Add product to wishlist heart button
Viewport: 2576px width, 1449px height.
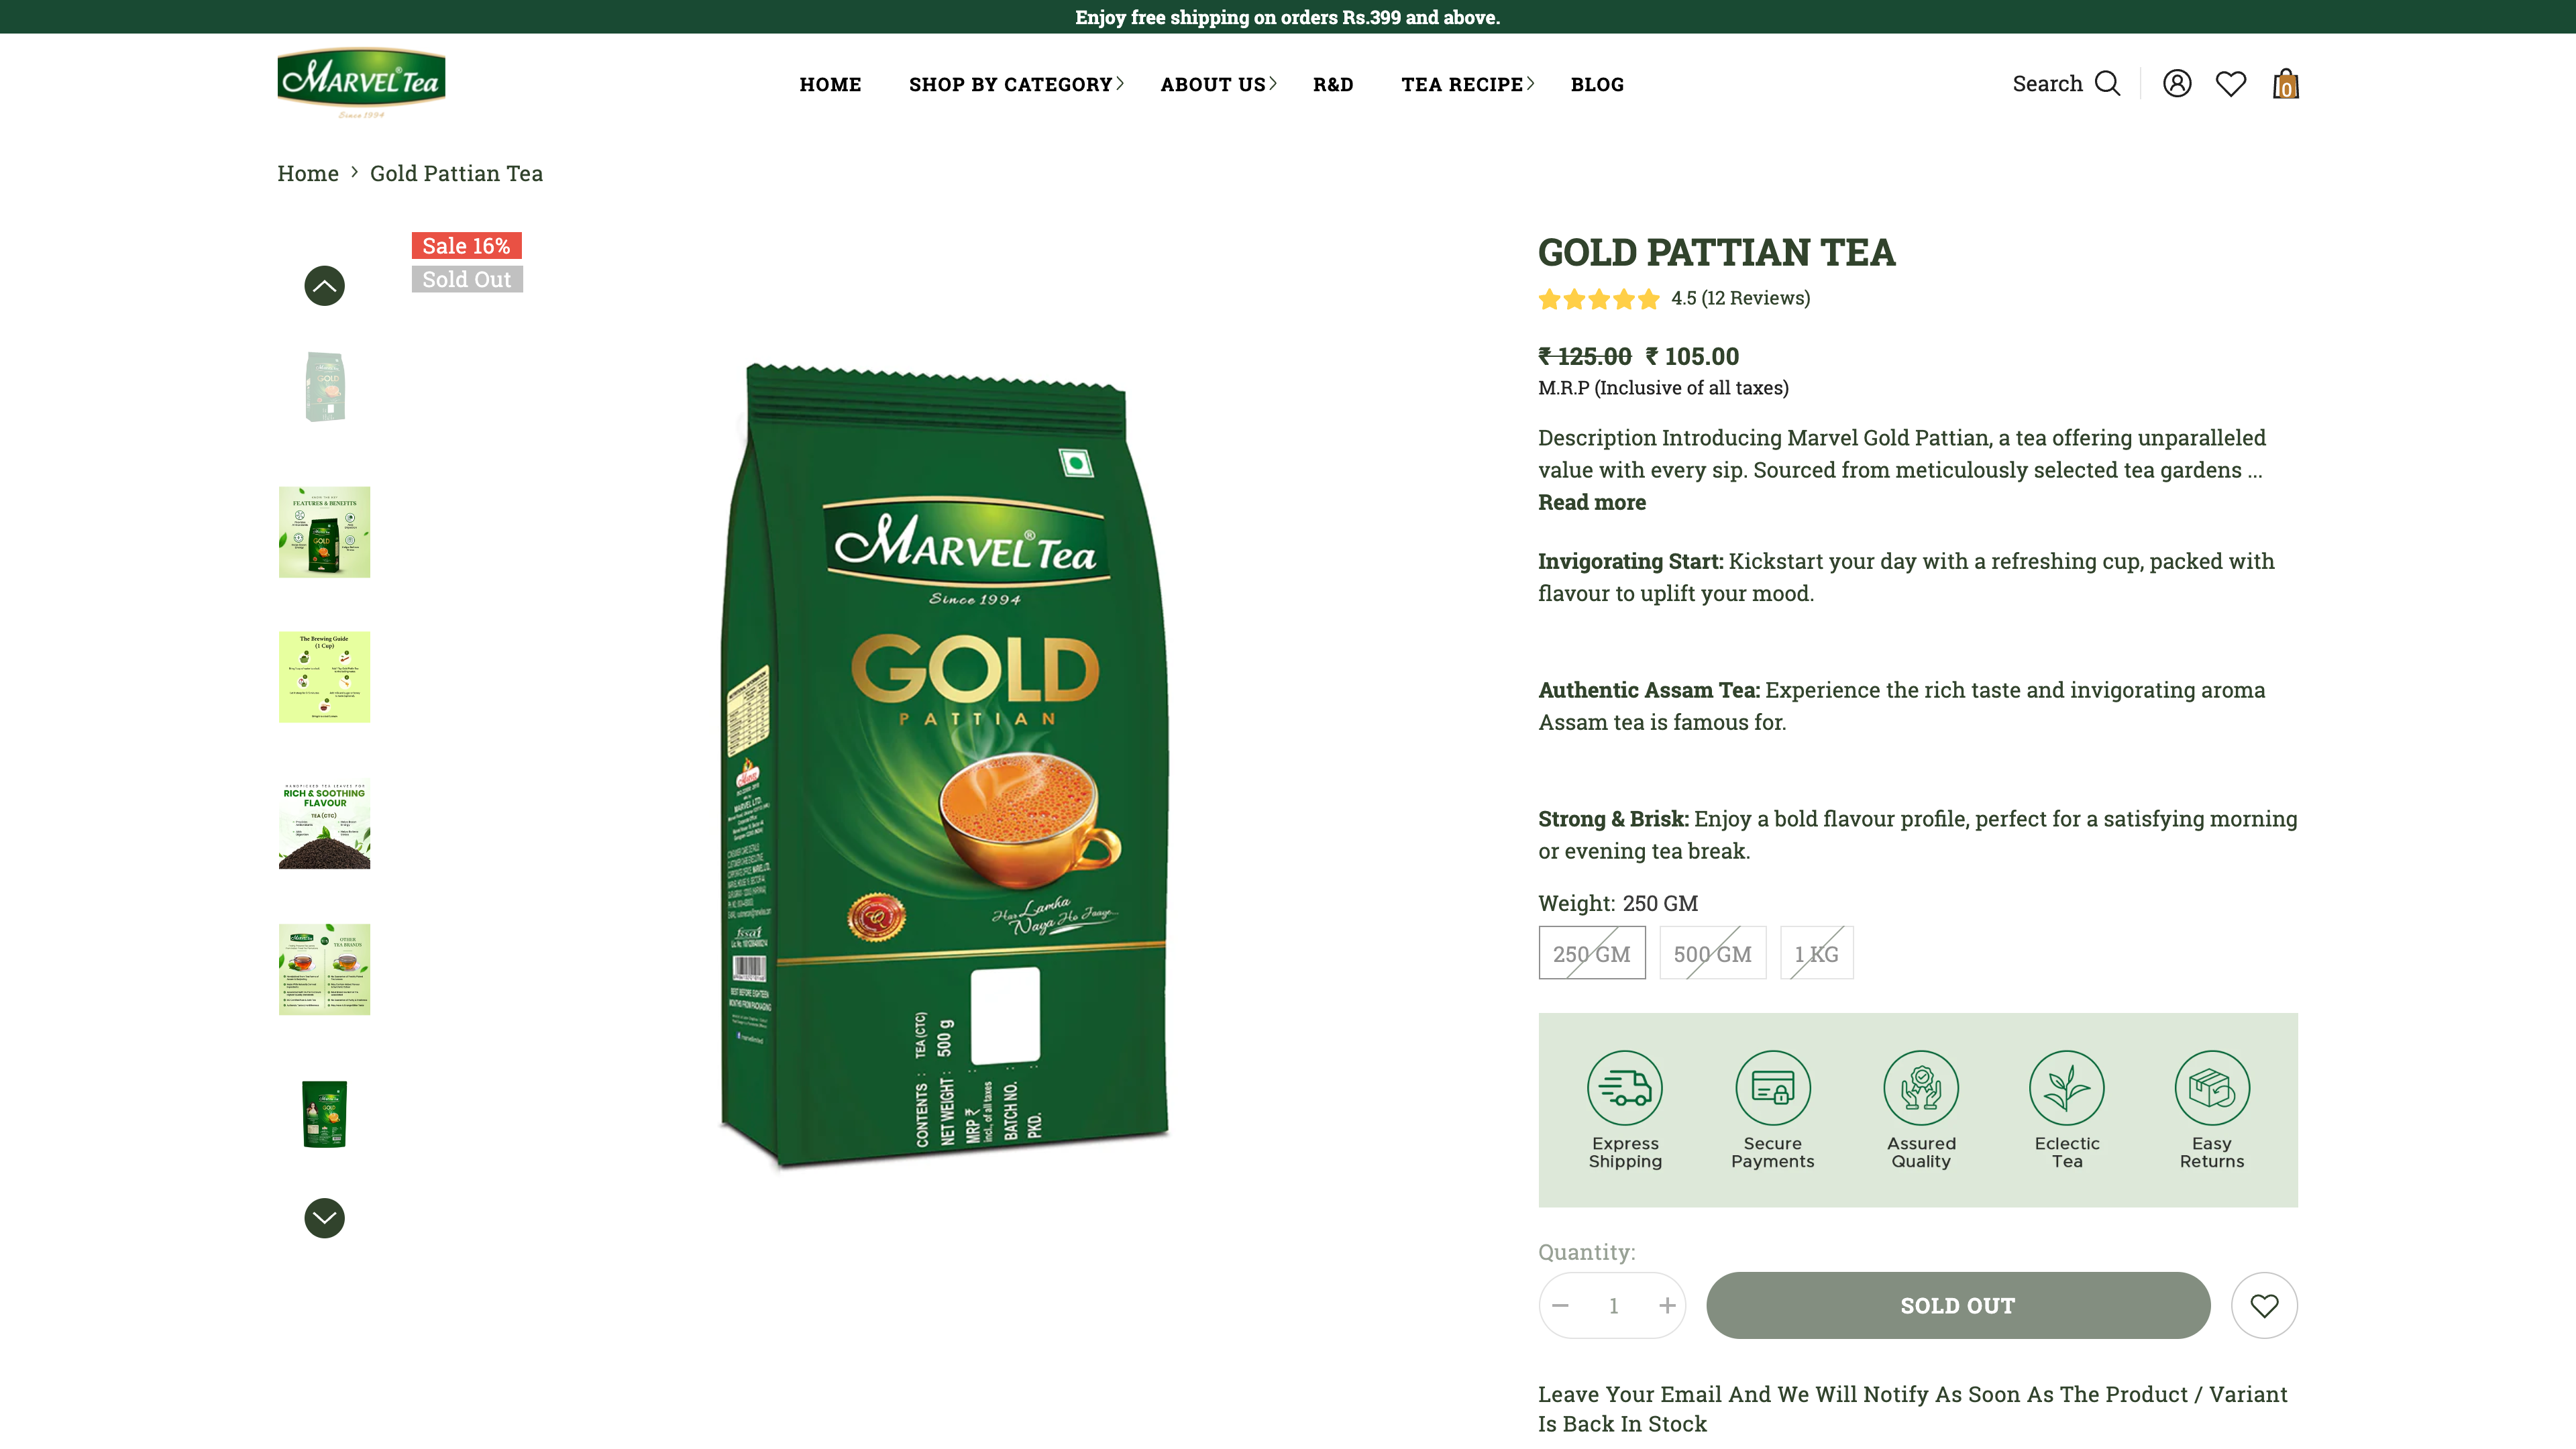tap(2264, 1305)
